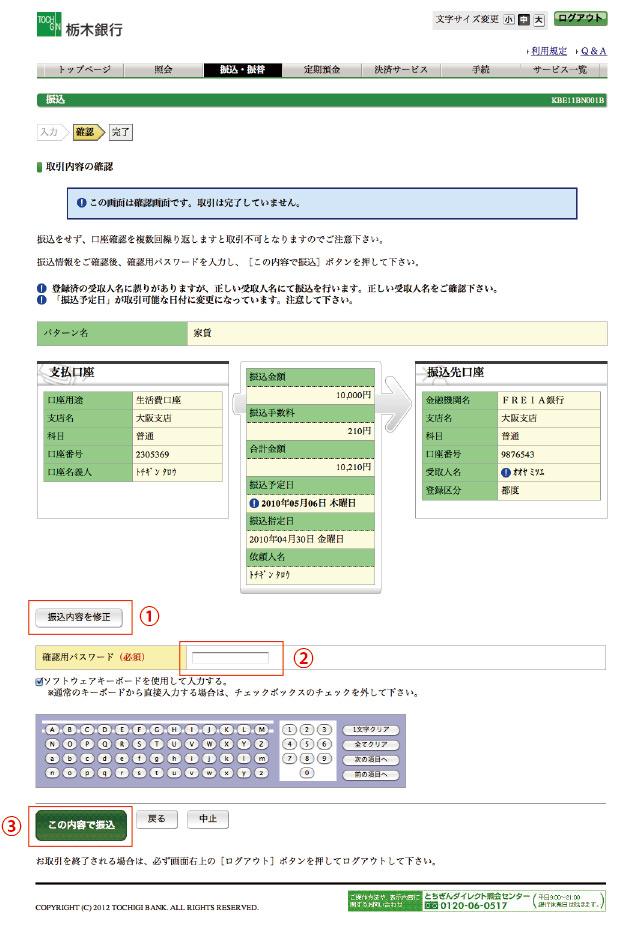
Task: Open the サービス一覧 tab
Action: [x=560, y=69]
